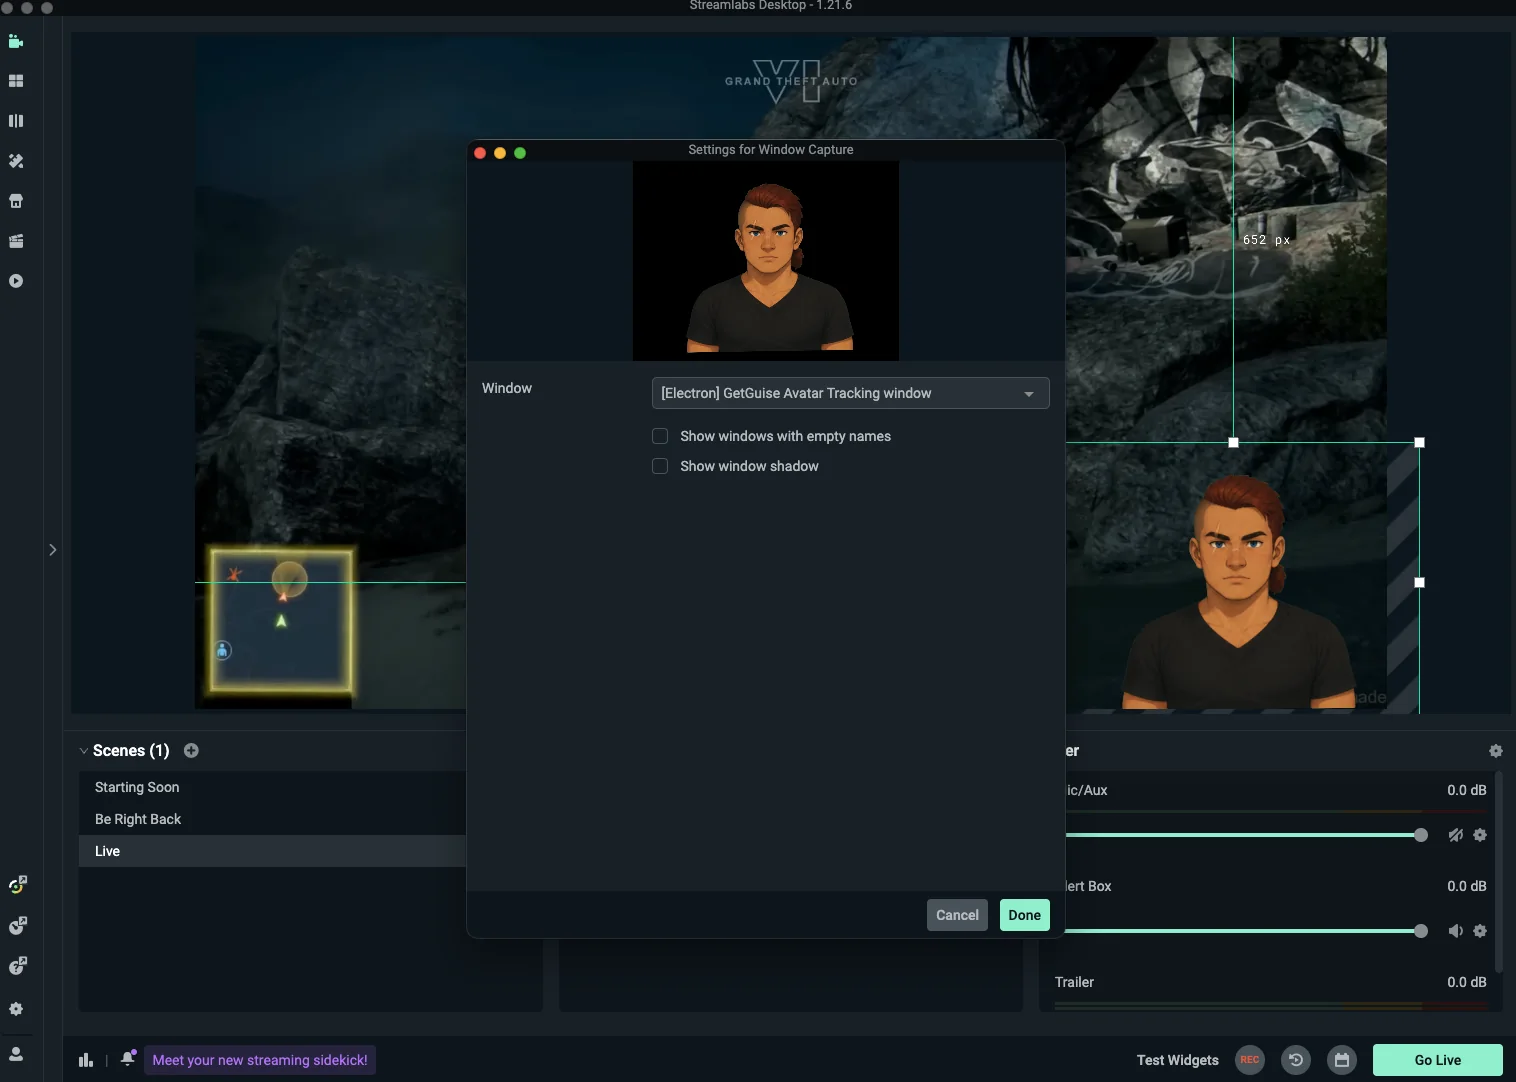1516x1082 pixels.
Task: Open the Window selection dropdown
Action: [850, 393]
